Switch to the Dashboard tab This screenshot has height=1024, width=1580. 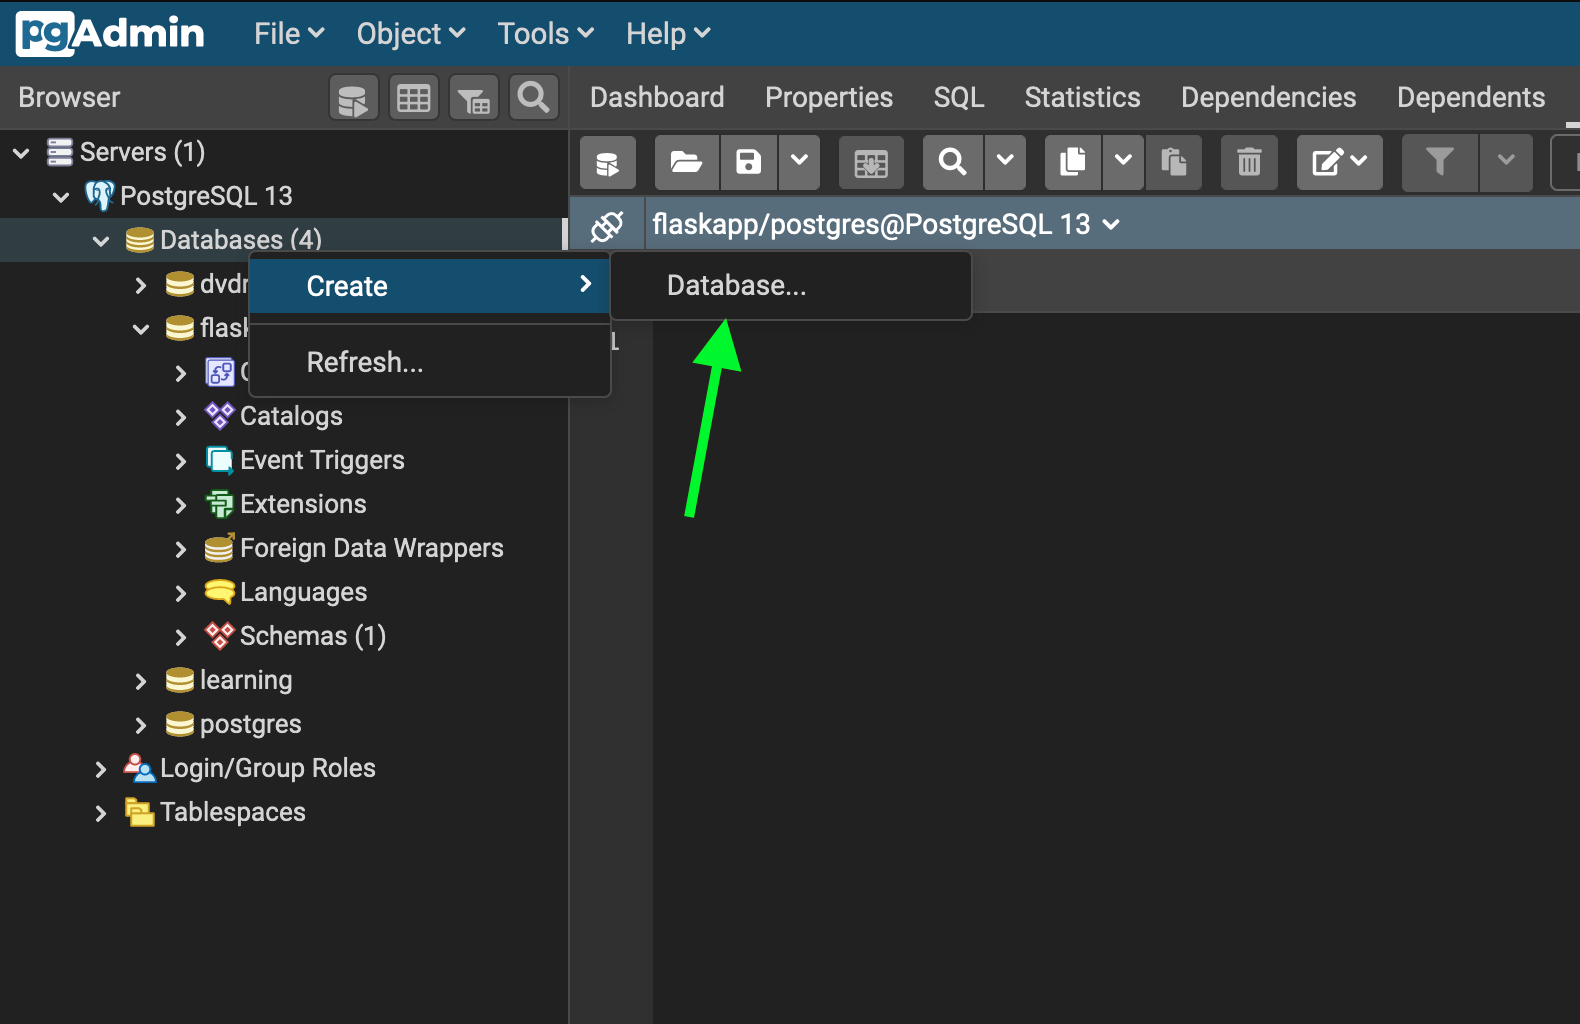click(657, 97)
